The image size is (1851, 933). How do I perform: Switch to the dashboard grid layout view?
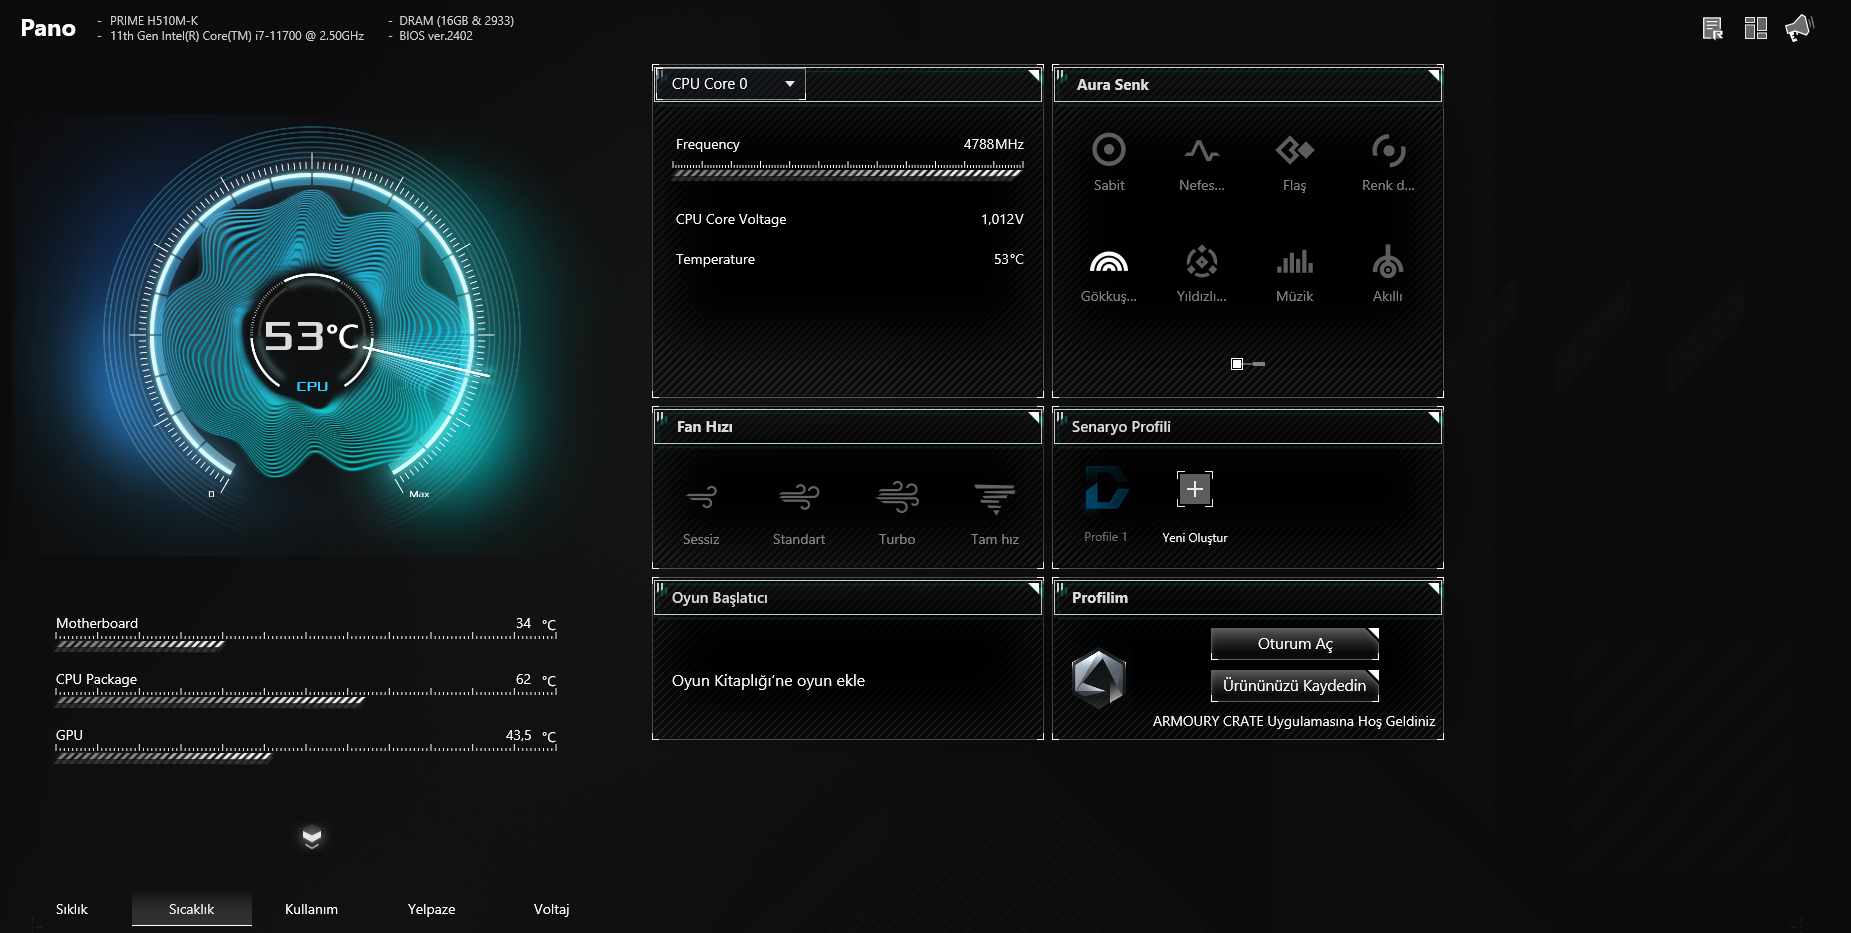[x=1755, y=28]
